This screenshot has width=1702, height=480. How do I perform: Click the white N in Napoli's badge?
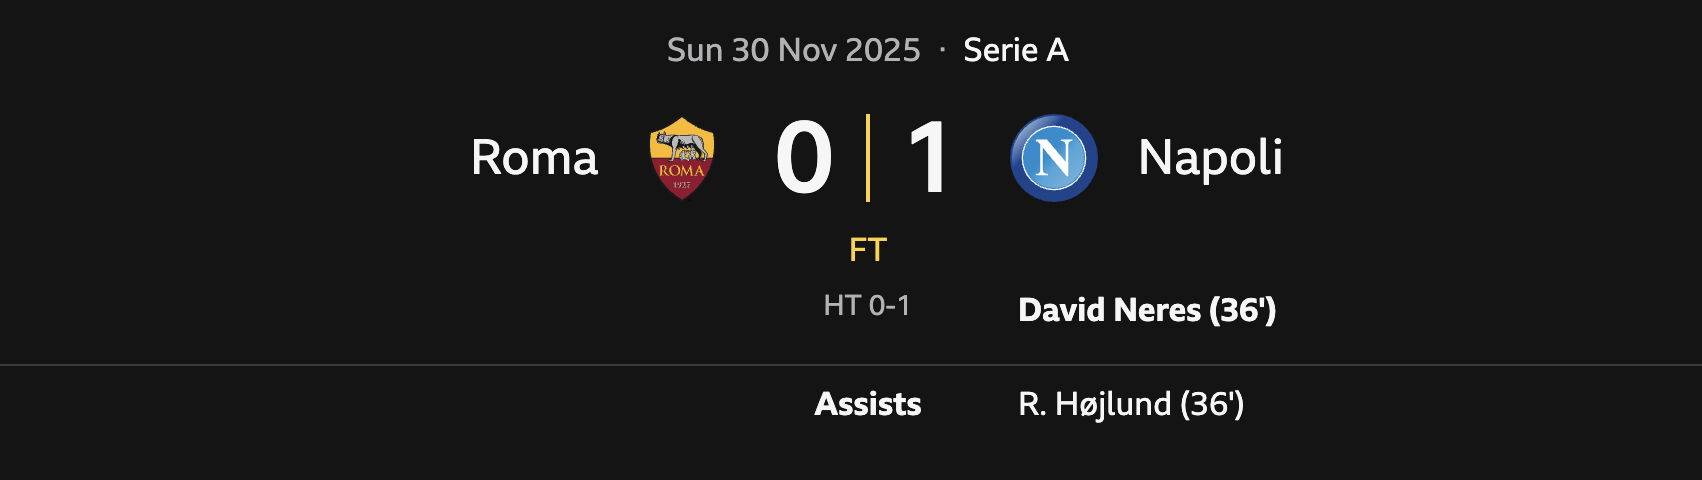tap(1054, 158)
